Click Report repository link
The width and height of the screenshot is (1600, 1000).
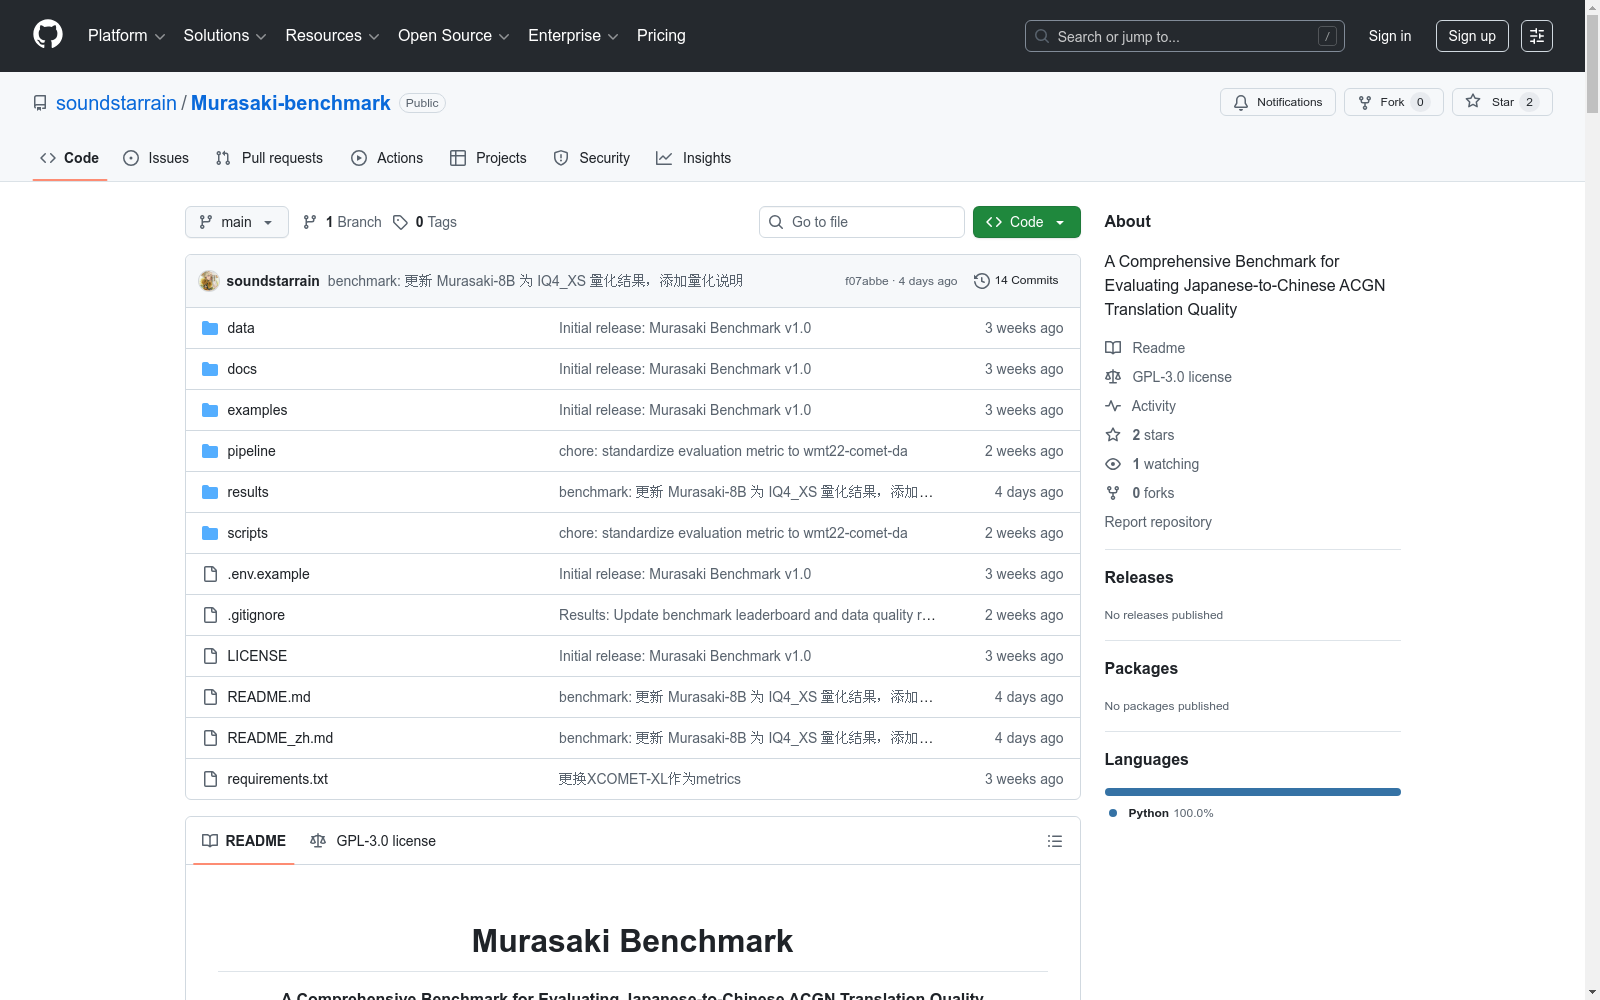(x=1158, y=522)
